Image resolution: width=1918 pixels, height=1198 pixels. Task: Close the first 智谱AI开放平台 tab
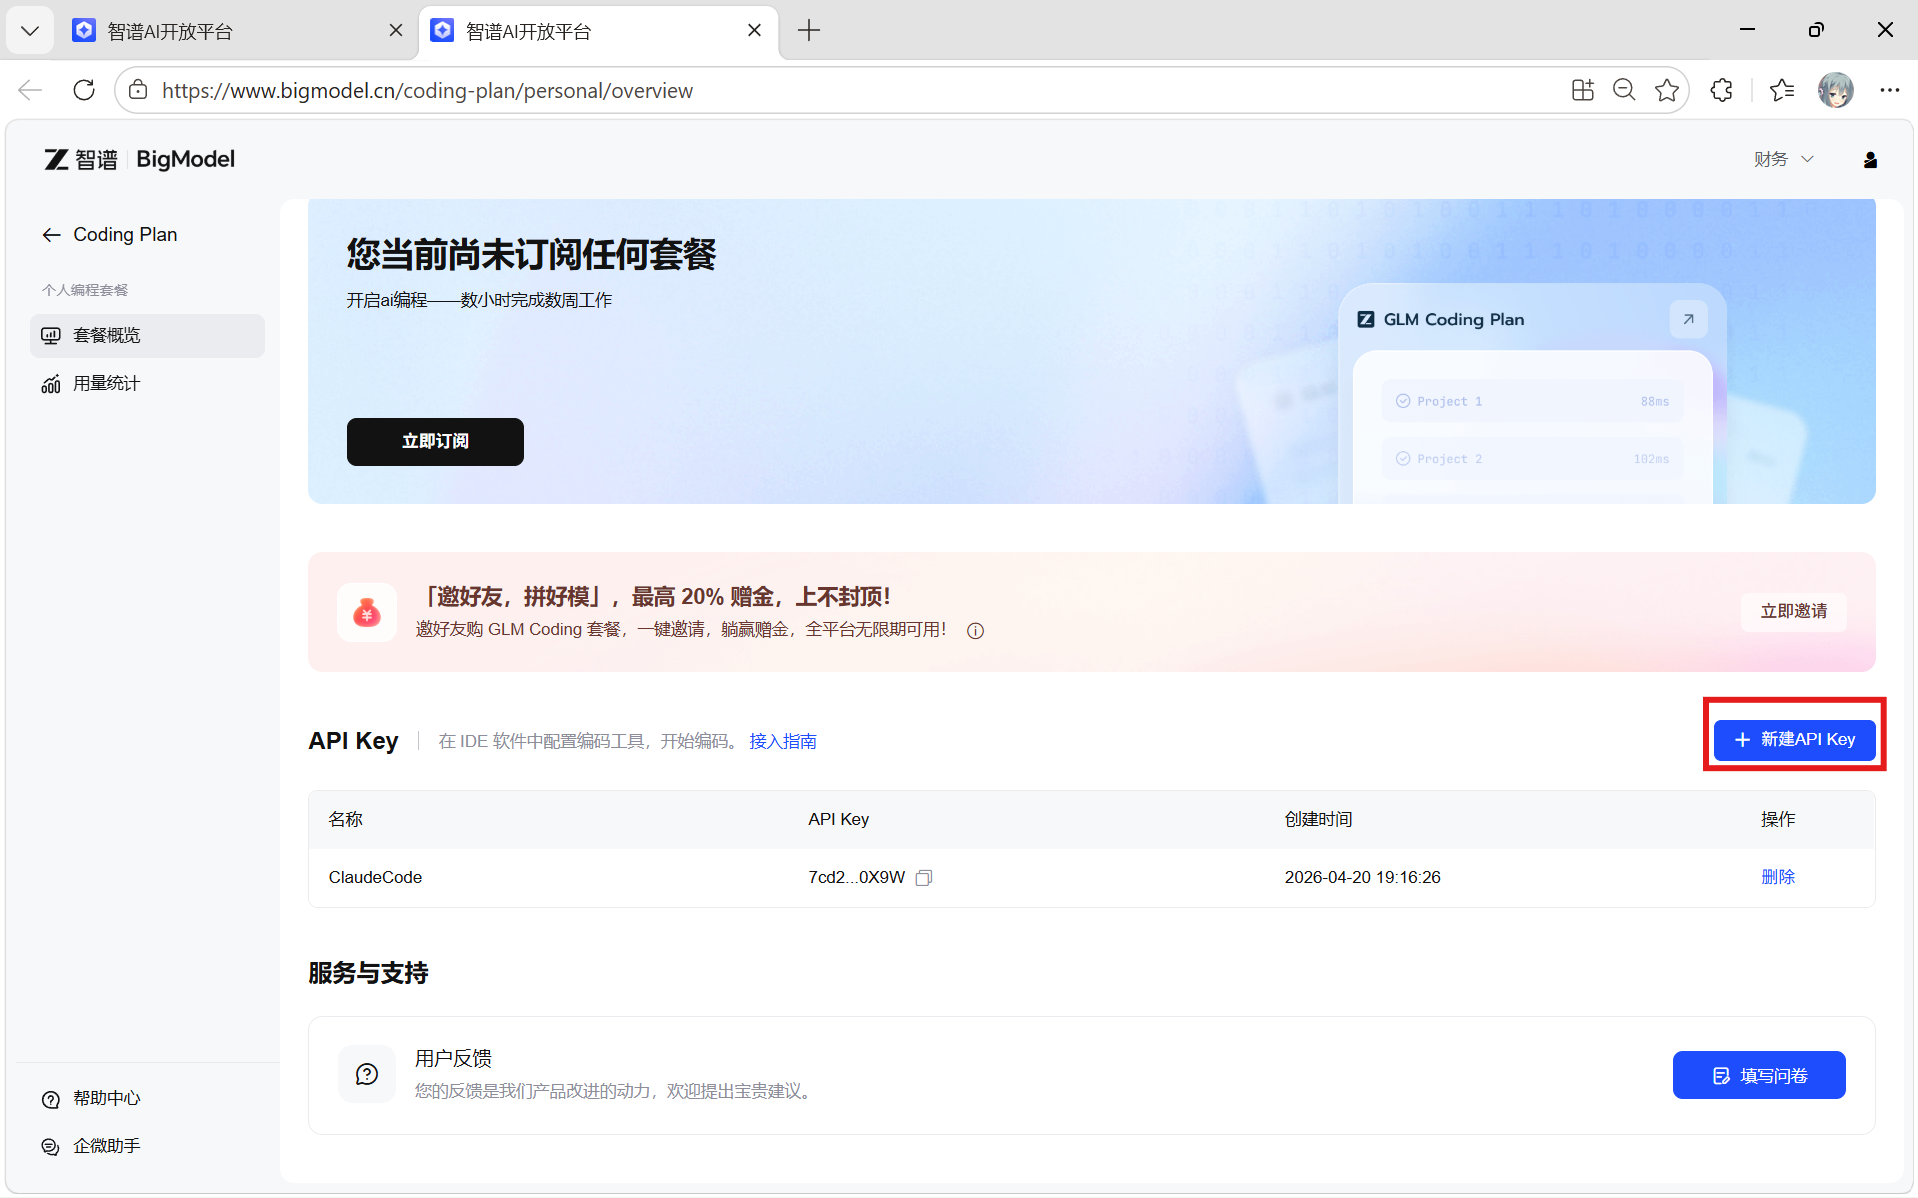[396, 31]
